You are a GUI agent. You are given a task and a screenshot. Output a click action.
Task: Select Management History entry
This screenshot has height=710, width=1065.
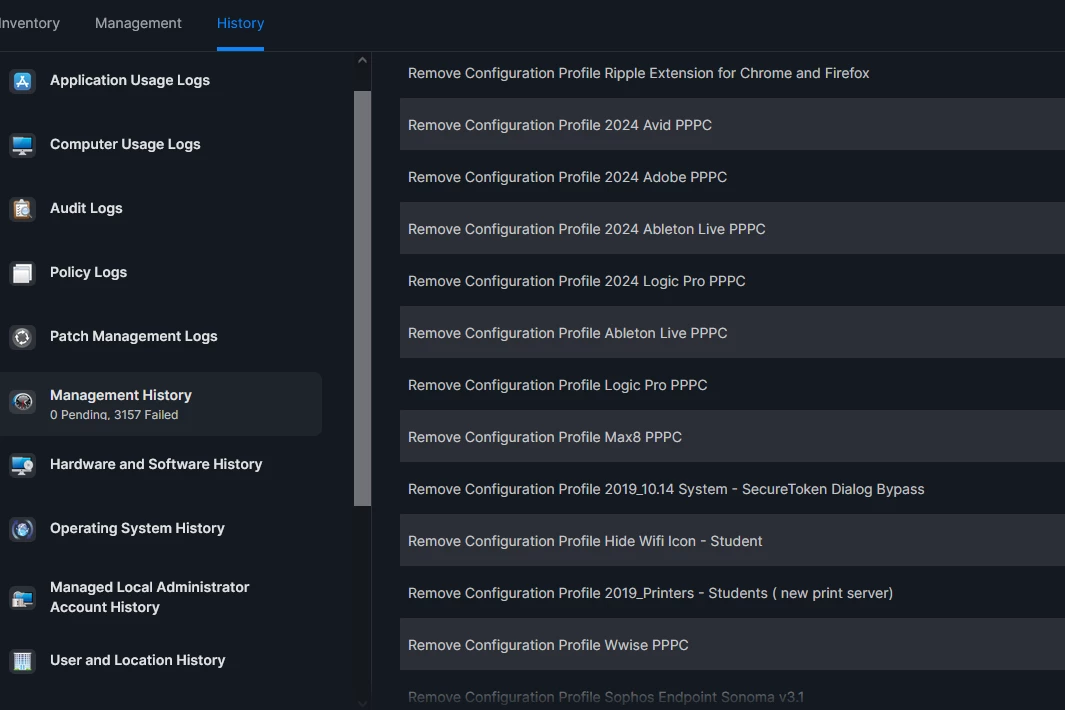(161, 404)
